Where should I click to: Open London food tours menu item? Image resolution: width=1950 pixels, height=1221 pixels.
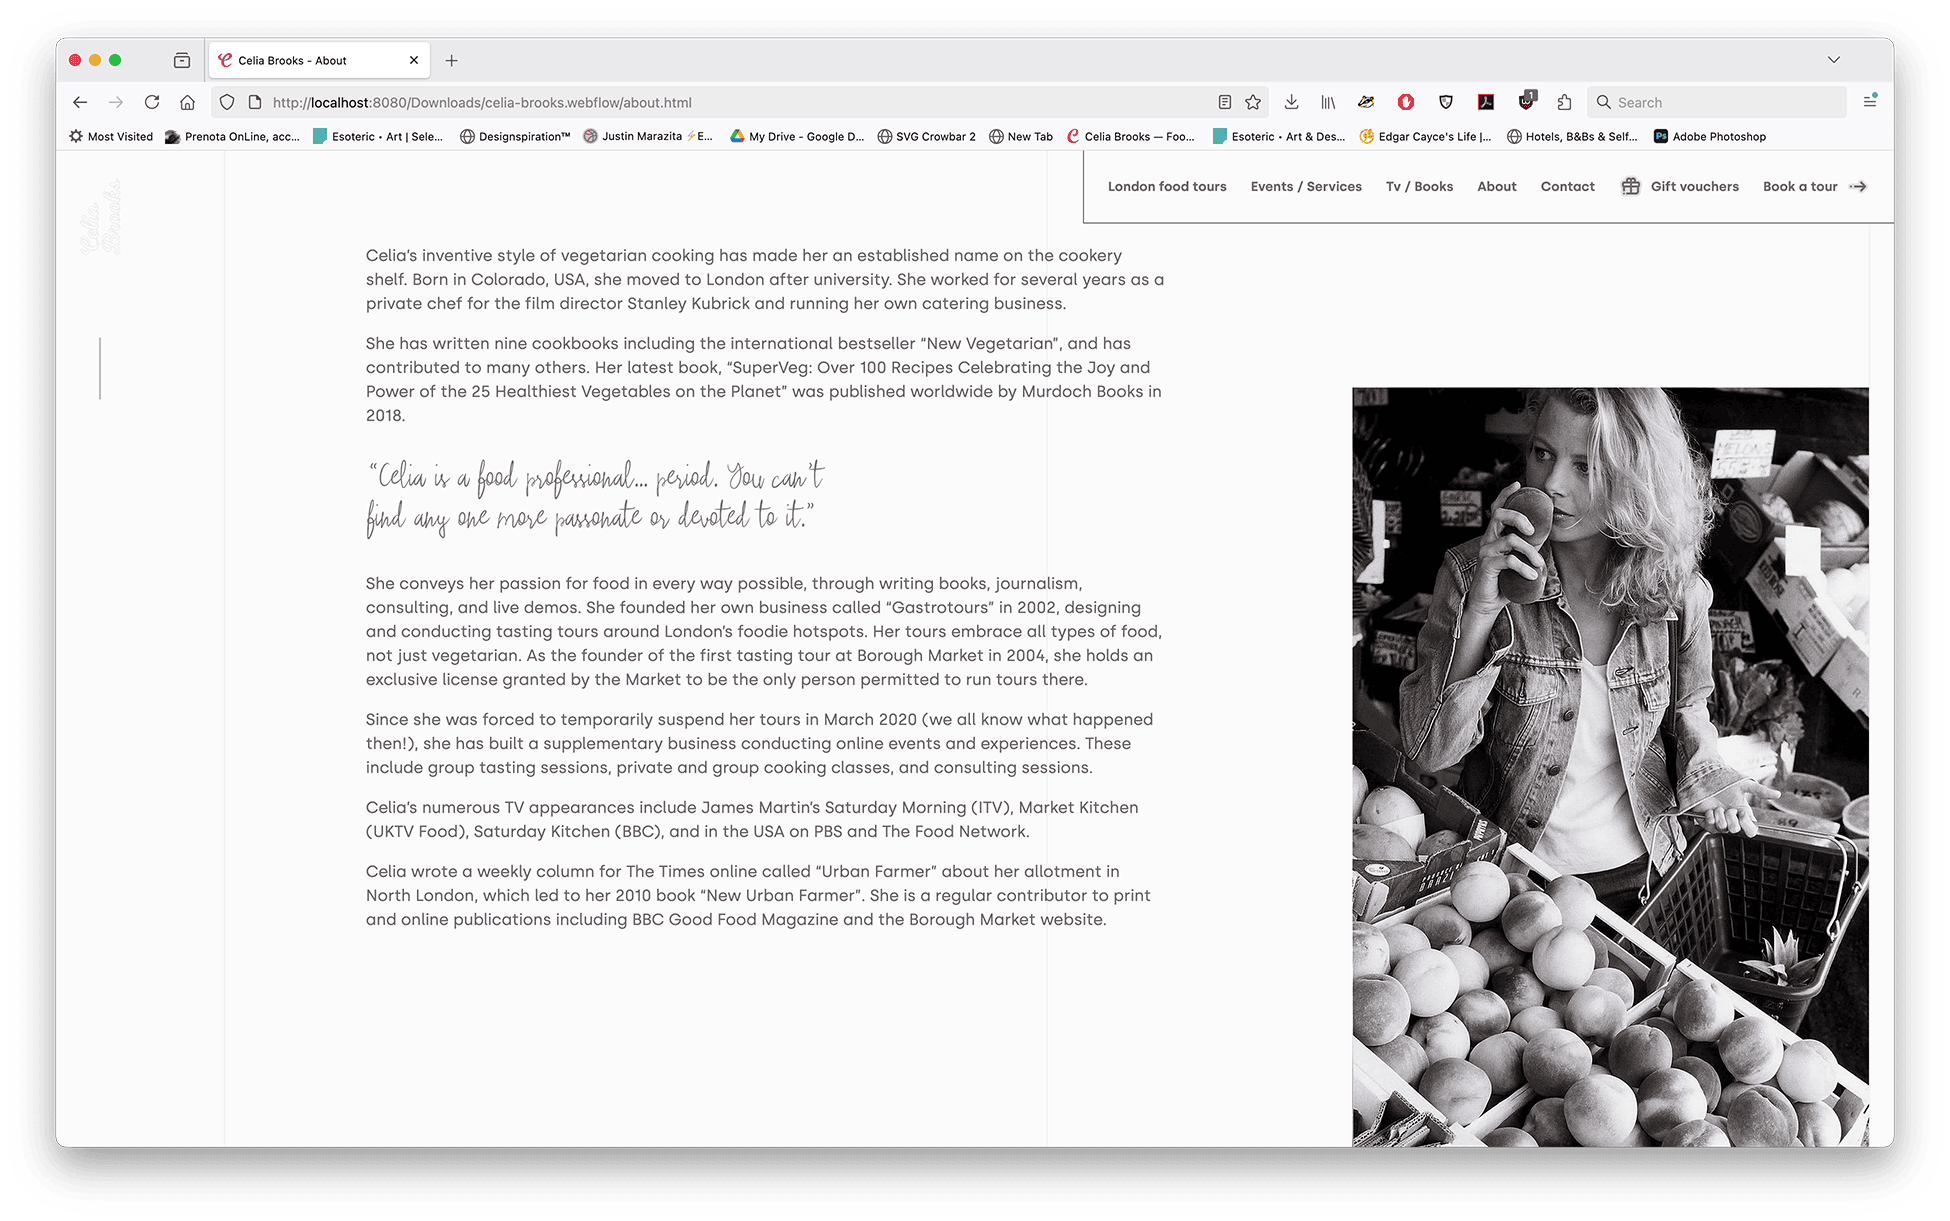pyautogui.click(x=1166, y=186)
